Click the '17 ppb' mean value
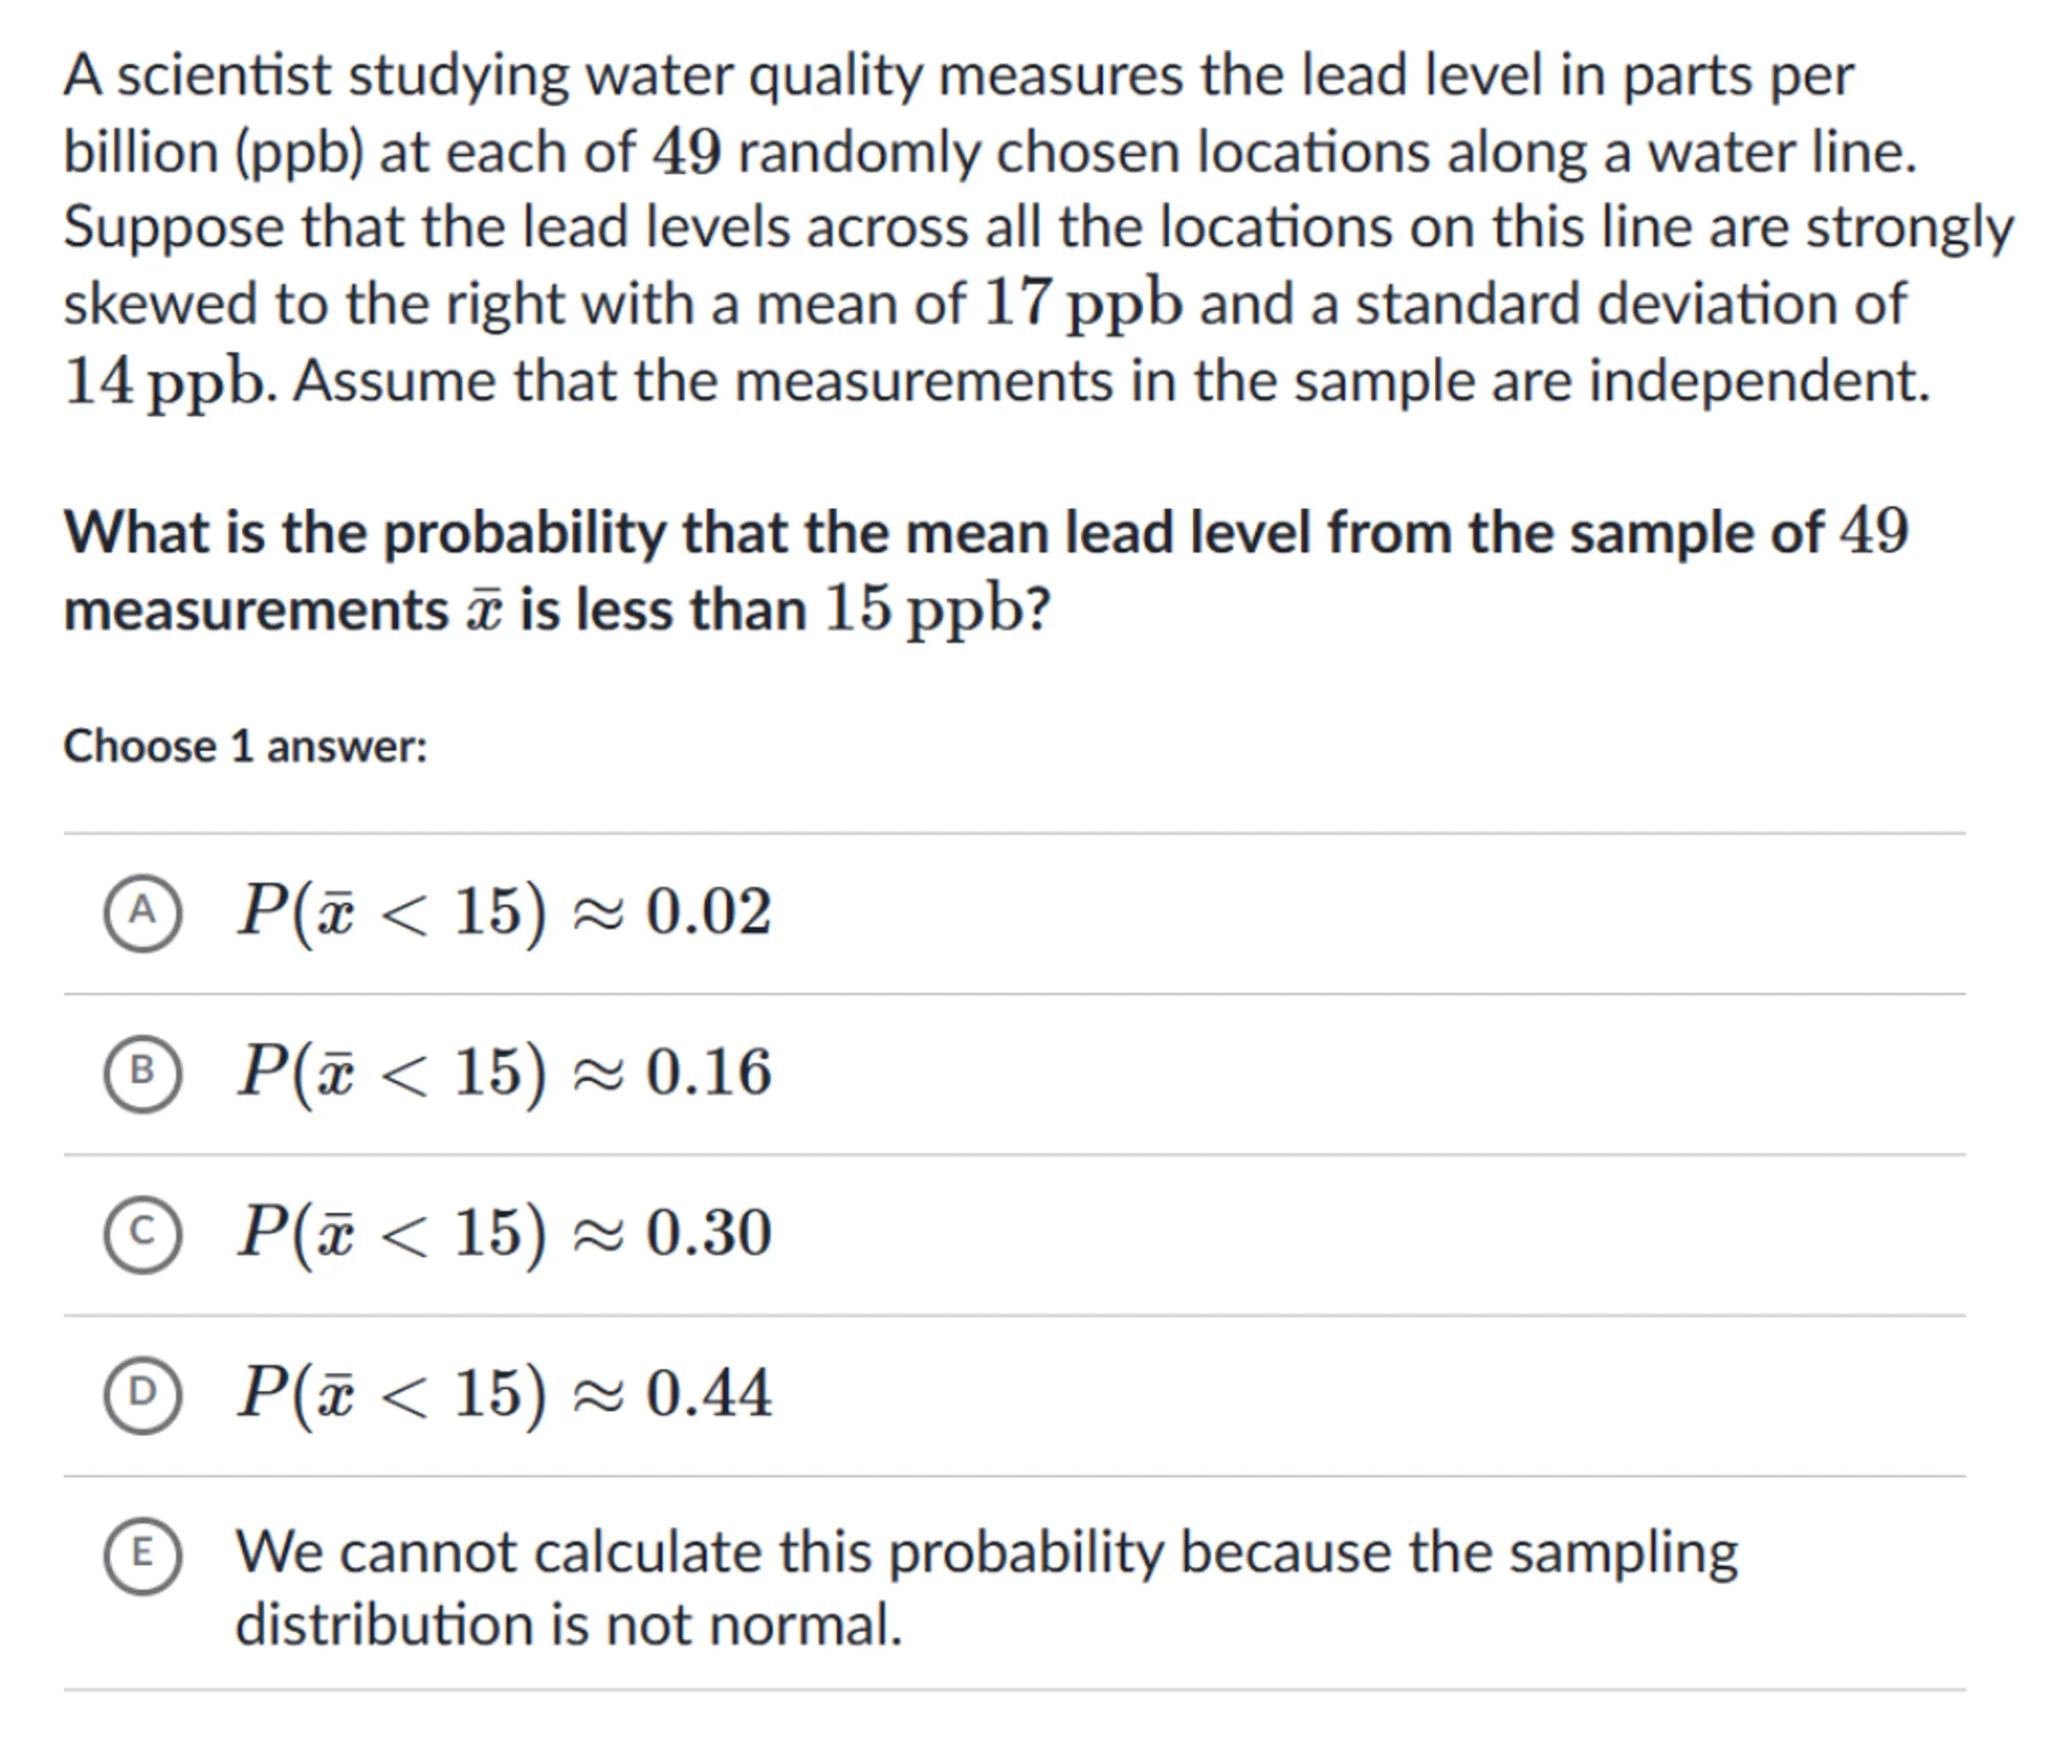The image size is (2048, 1743). tap(1083, 304)
